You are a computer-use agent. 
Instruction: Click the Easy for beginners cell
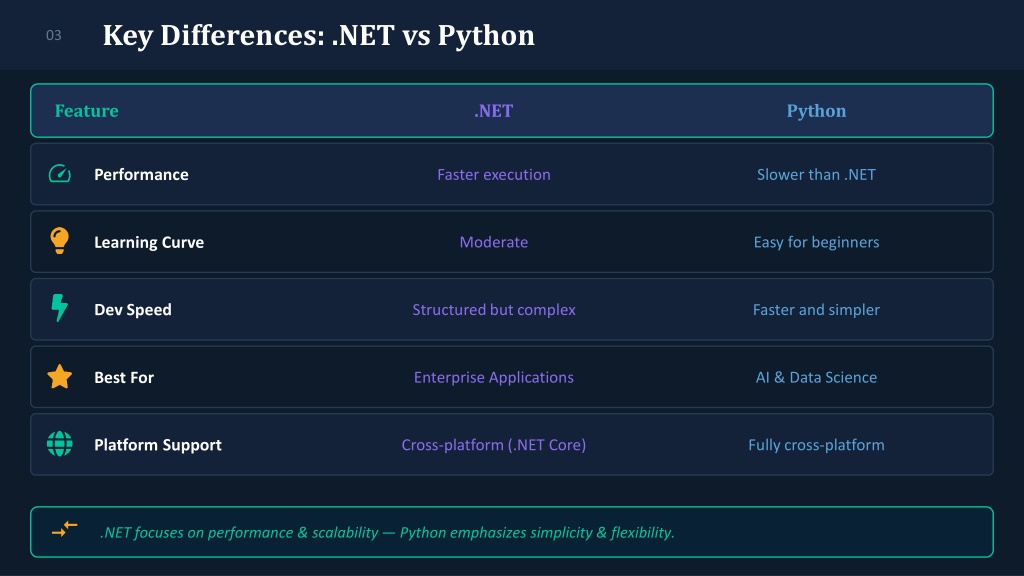click(816, 242)
